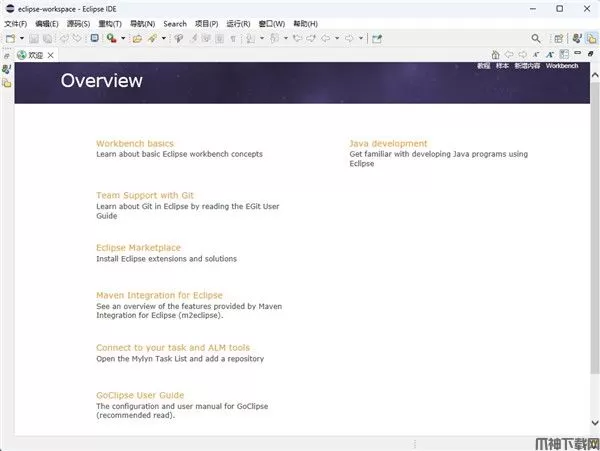Click the New file toolbar icon
Image resolution: width=600 pixels, height=451 pixels.
(9, 38)
